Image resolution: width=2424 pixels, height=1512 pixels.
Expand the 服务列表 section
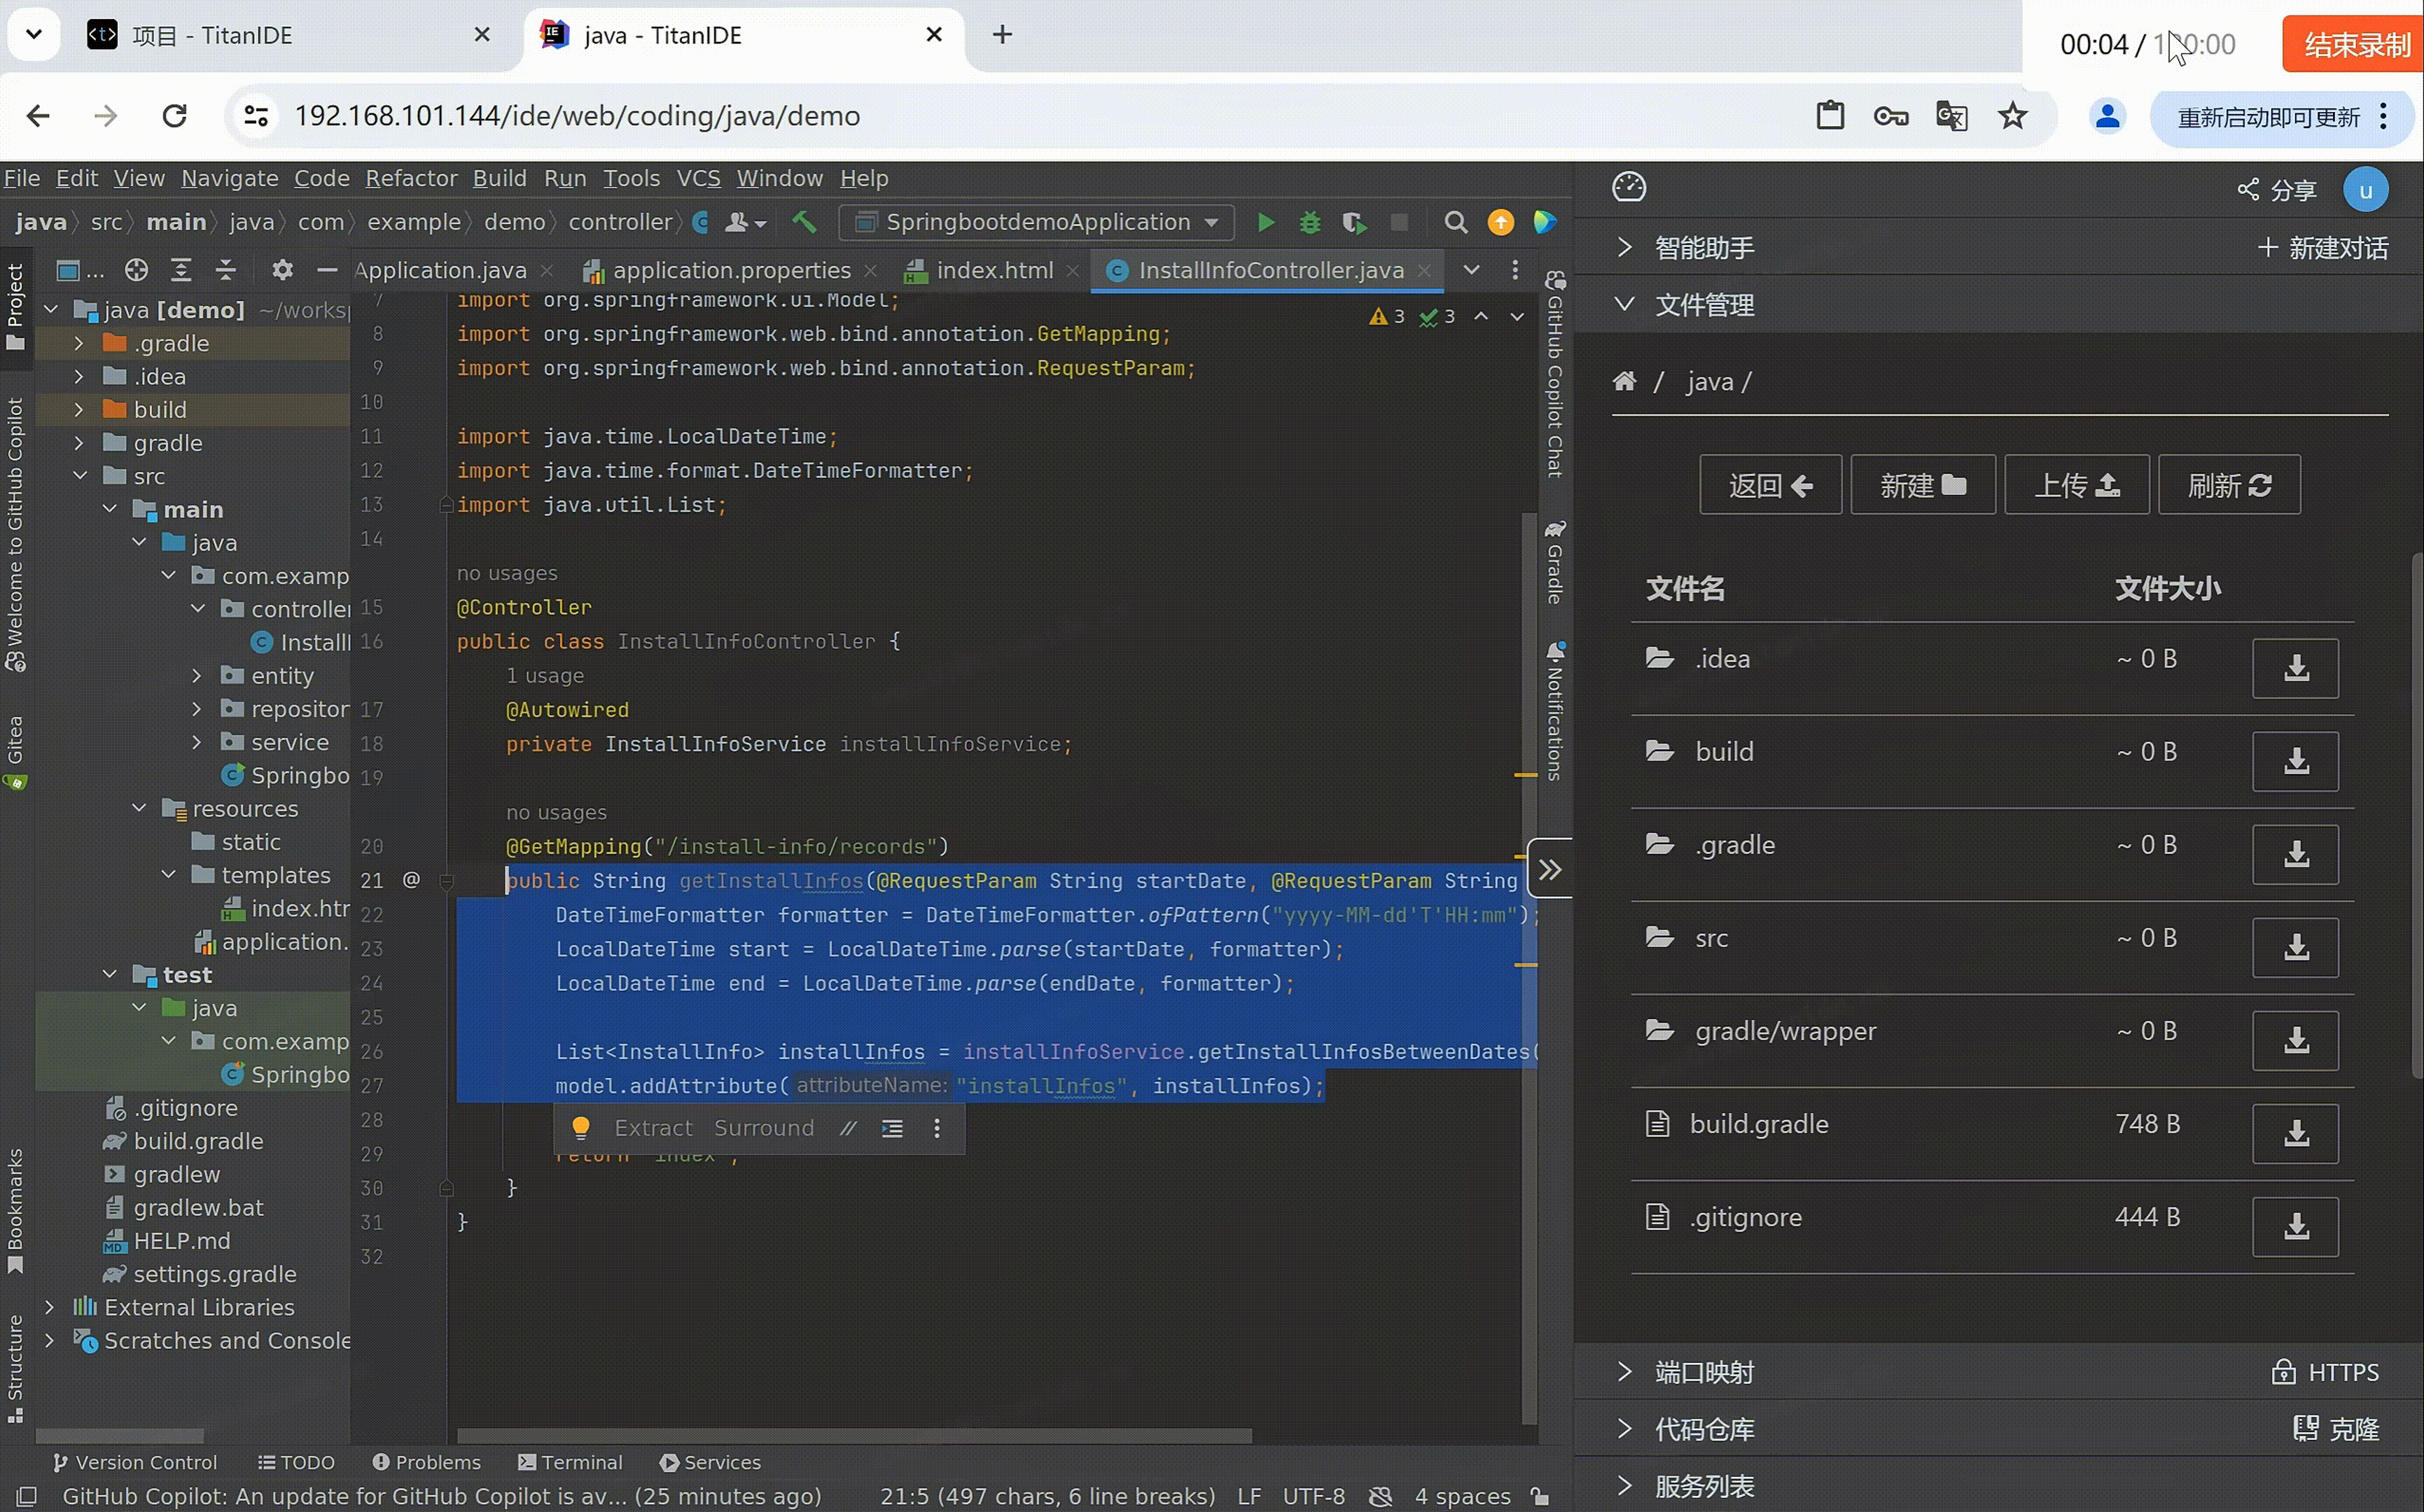[1624, 1485]
